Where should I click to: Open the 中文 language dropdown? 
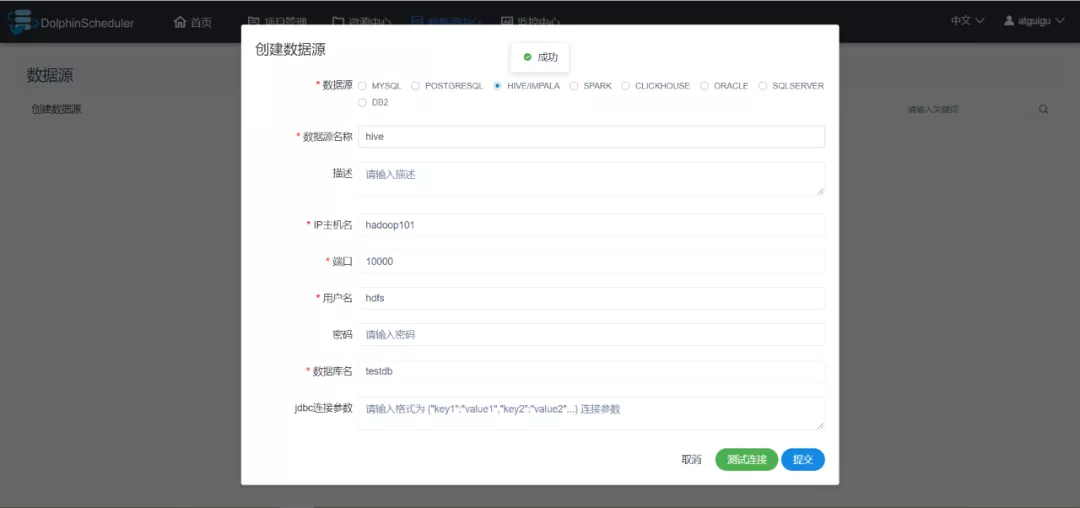tap(968, 21)
